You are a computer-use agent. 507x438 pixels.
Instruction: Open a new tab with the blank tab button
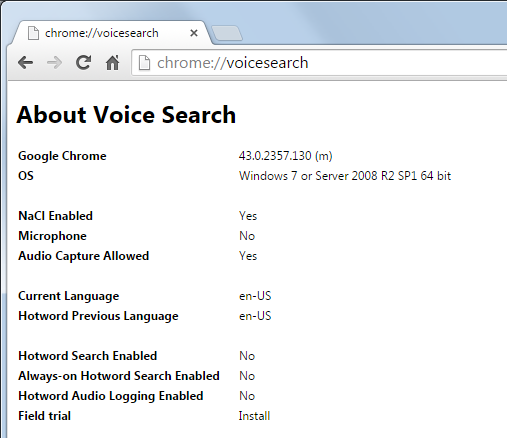(x=227, y=33)
